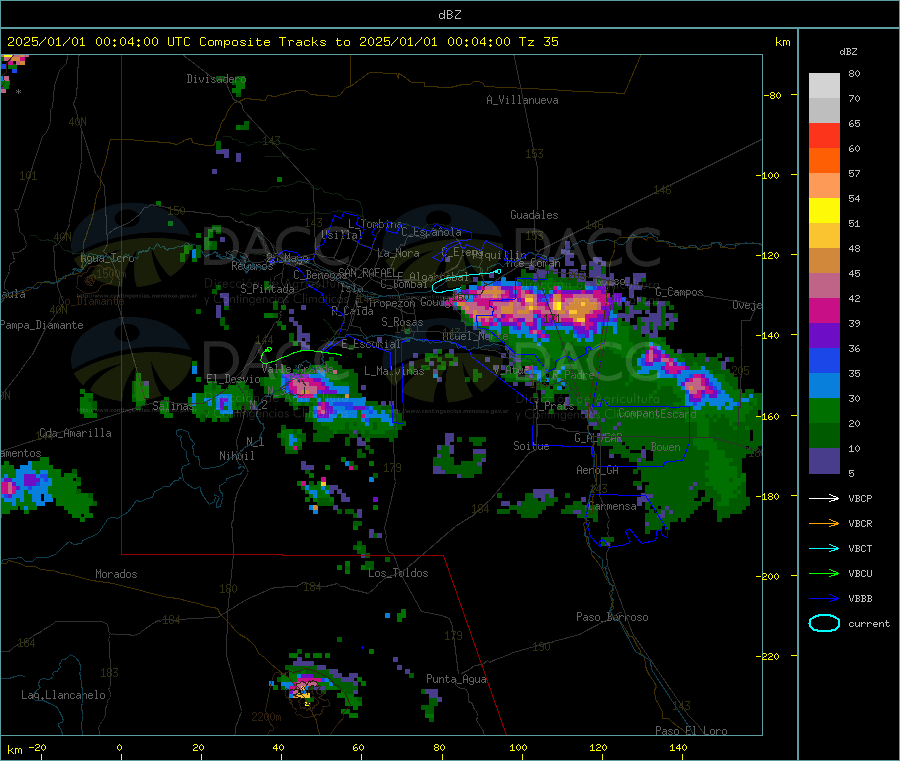Click the 'Cda_Amarilla' map label
The image size is (900, 761).
pyautogui.click(x=75, y=433)
